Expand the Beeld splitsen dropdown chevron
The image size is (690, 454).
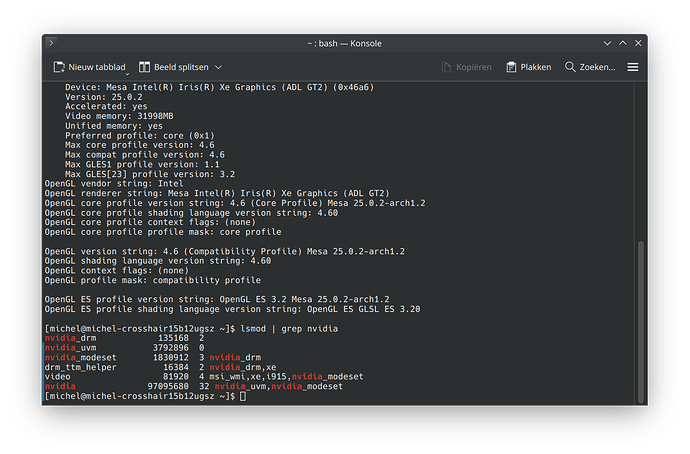(x=218, y=67)
